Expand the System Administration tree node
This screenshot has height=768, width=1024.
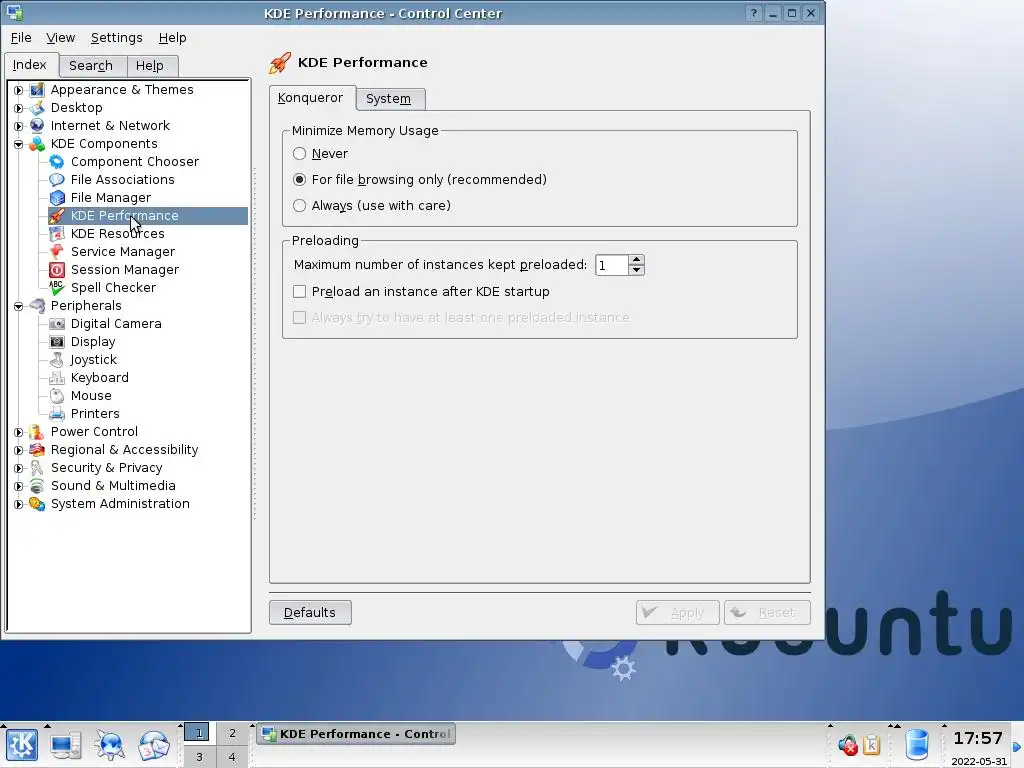18,504
